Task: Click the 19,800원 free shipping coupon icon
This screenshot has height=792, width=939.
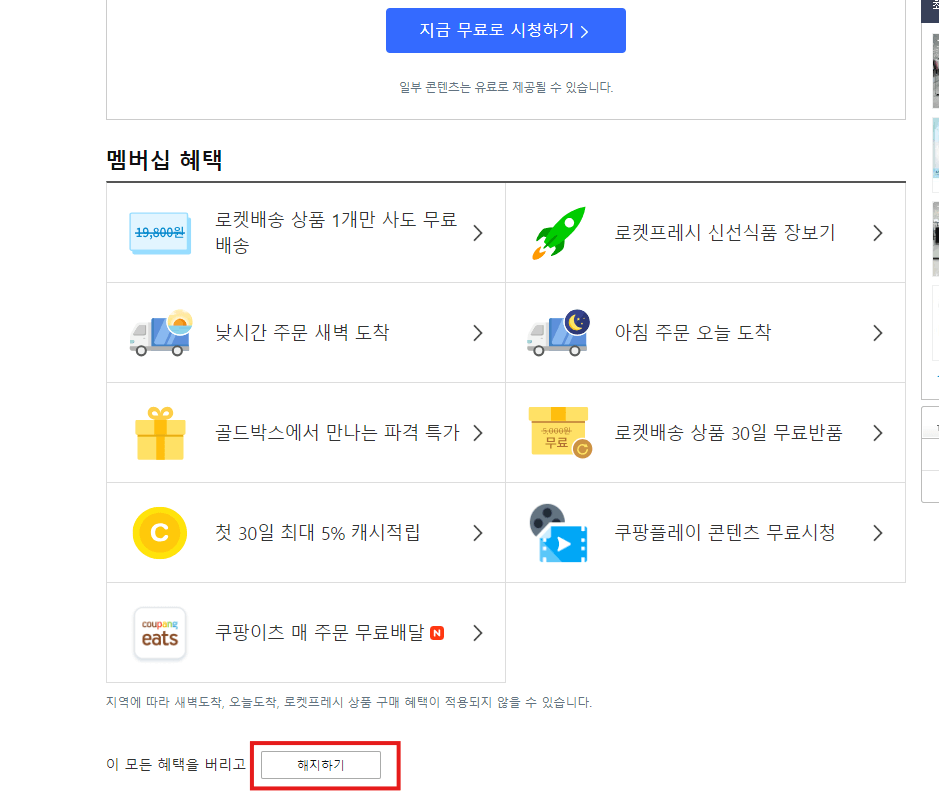Action: click(x=160, y=233)
